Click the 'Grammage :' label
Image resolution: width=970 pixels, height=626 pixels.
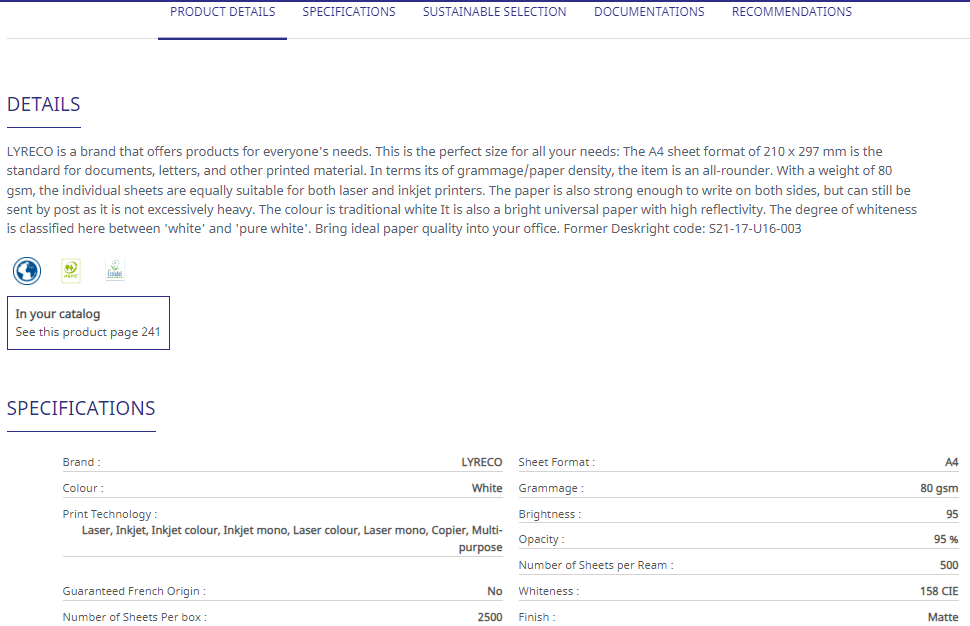pyautogui.click(x=551, y=488)
